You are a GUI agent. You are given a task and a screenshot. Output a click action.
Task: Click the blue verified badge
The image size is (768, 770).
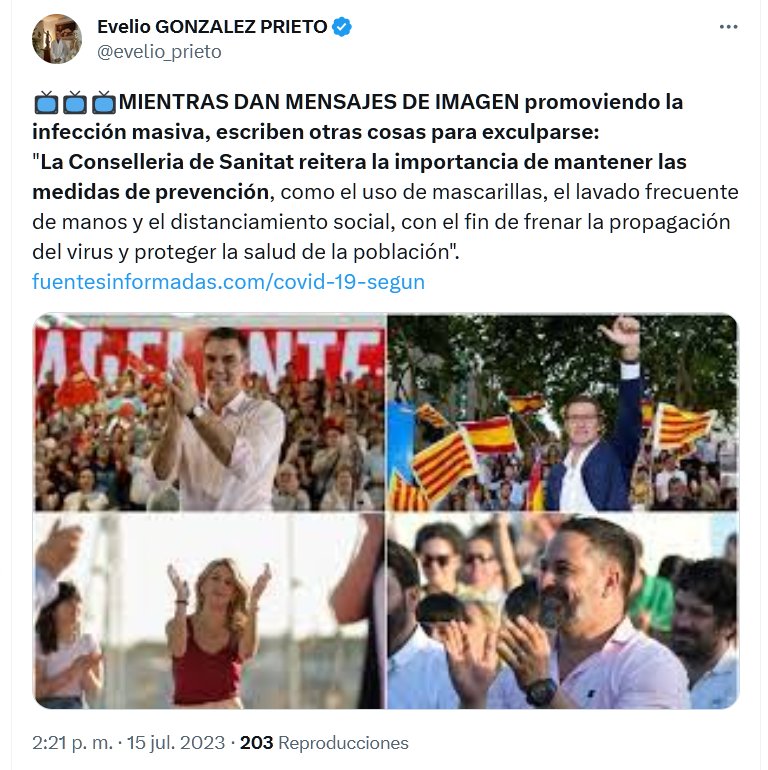(x=342, y=27)
